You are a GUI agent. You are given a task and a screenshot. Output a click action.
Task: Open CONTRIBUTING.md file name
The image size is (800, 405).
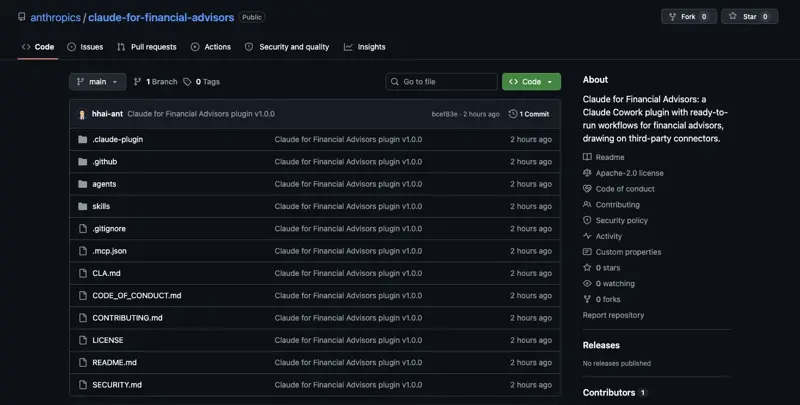pos(128,318)
